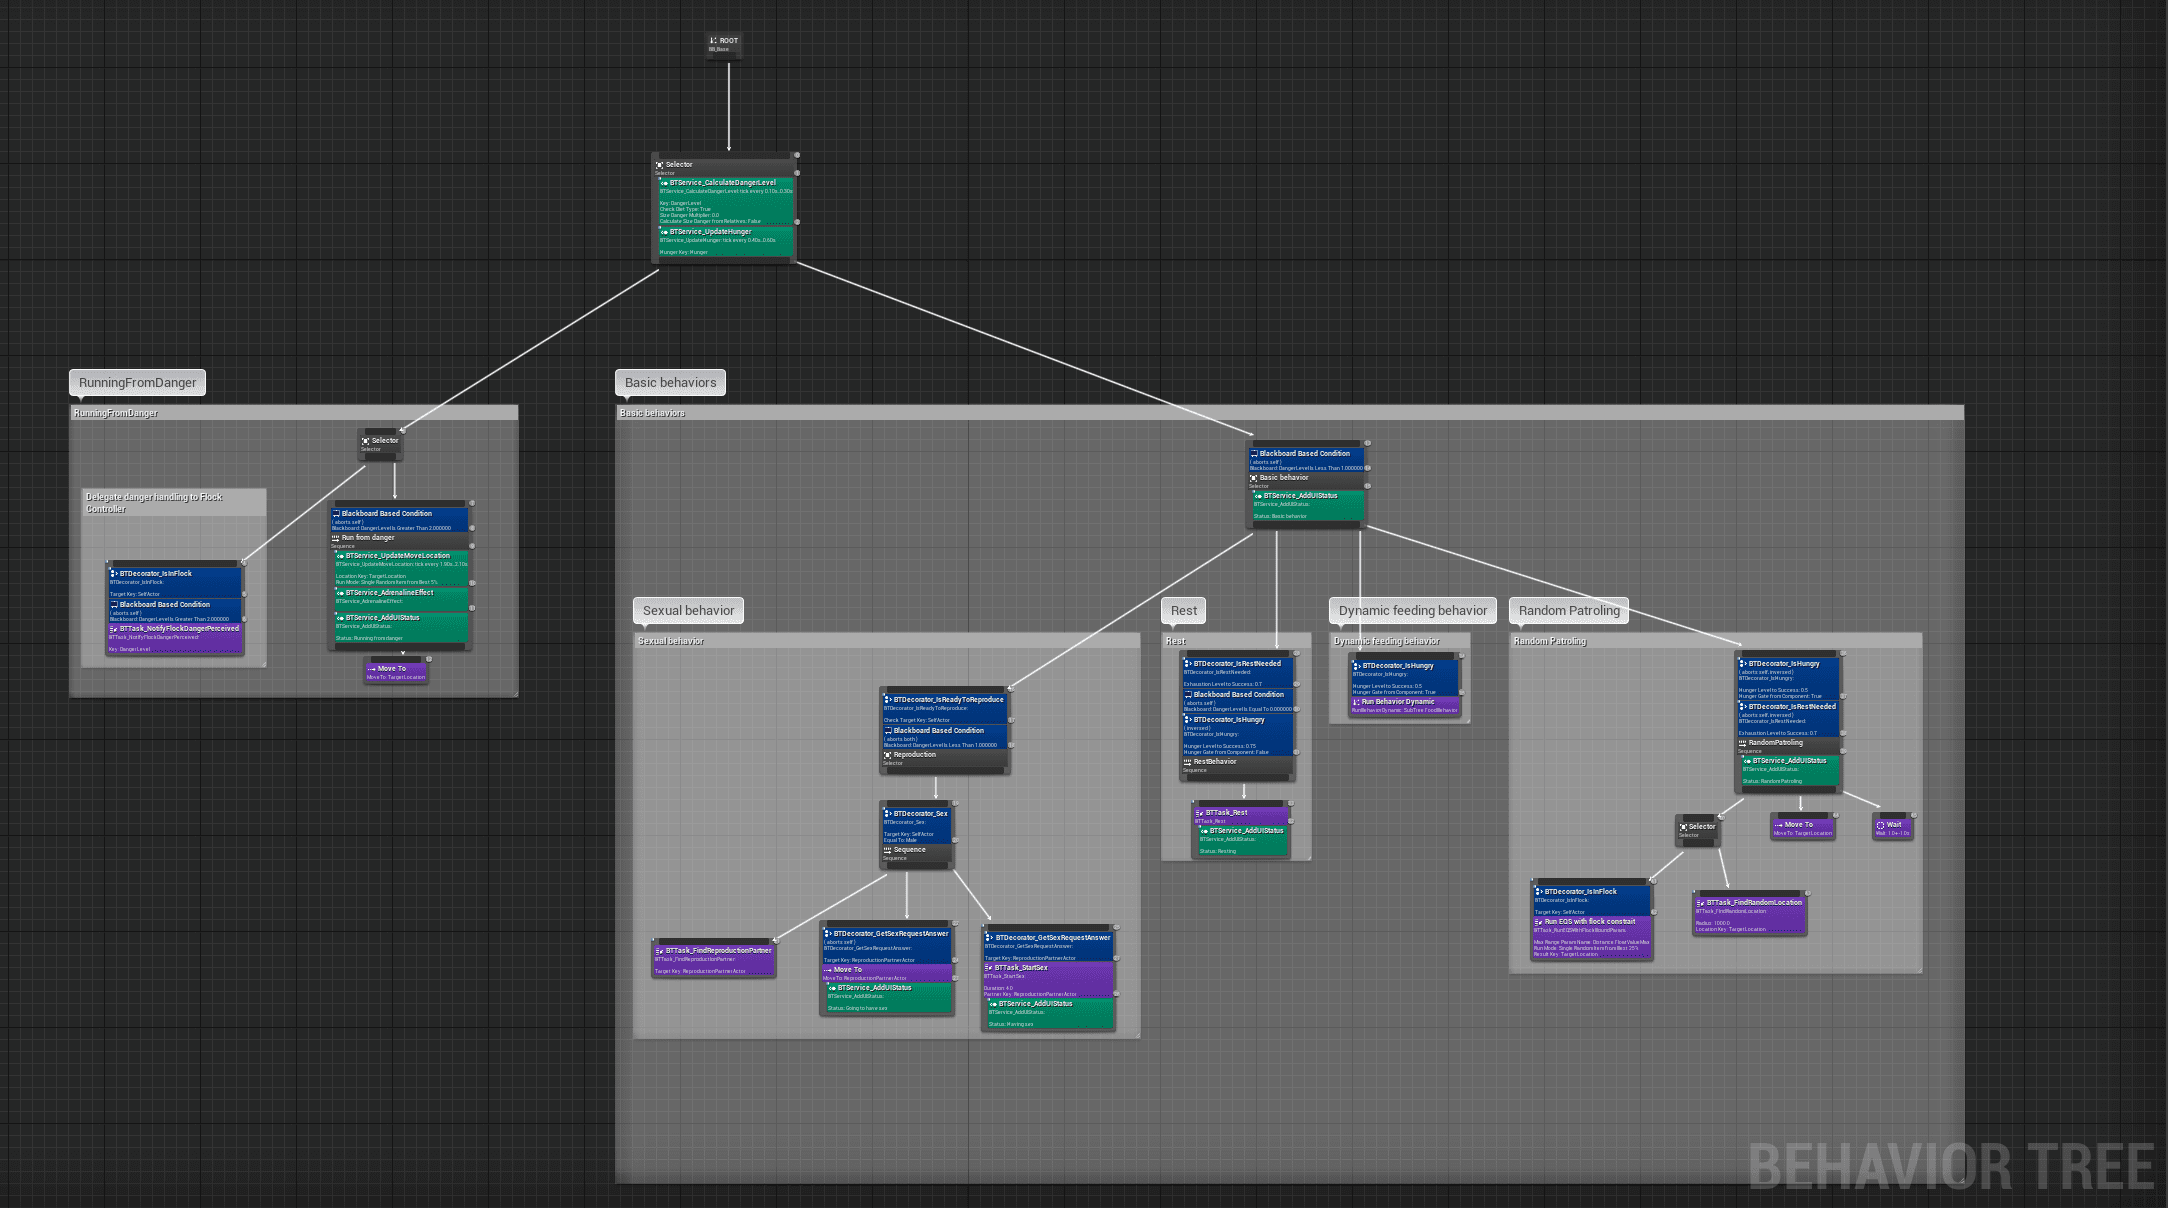Select the Run from danger sequence

pos(400,541)
